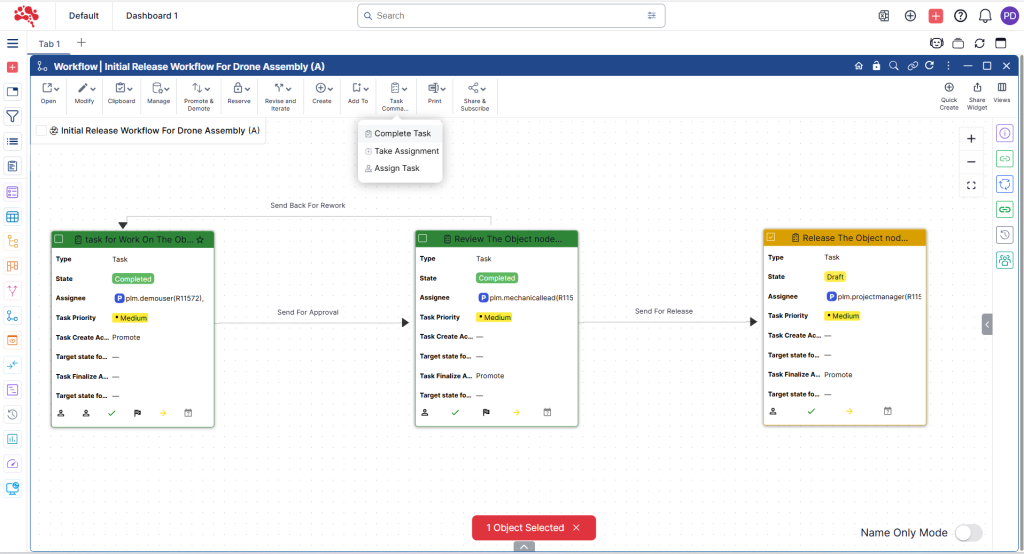Select Complete Task from the menu
This screenshot has width=1024, height=554.
pos(402,133)
